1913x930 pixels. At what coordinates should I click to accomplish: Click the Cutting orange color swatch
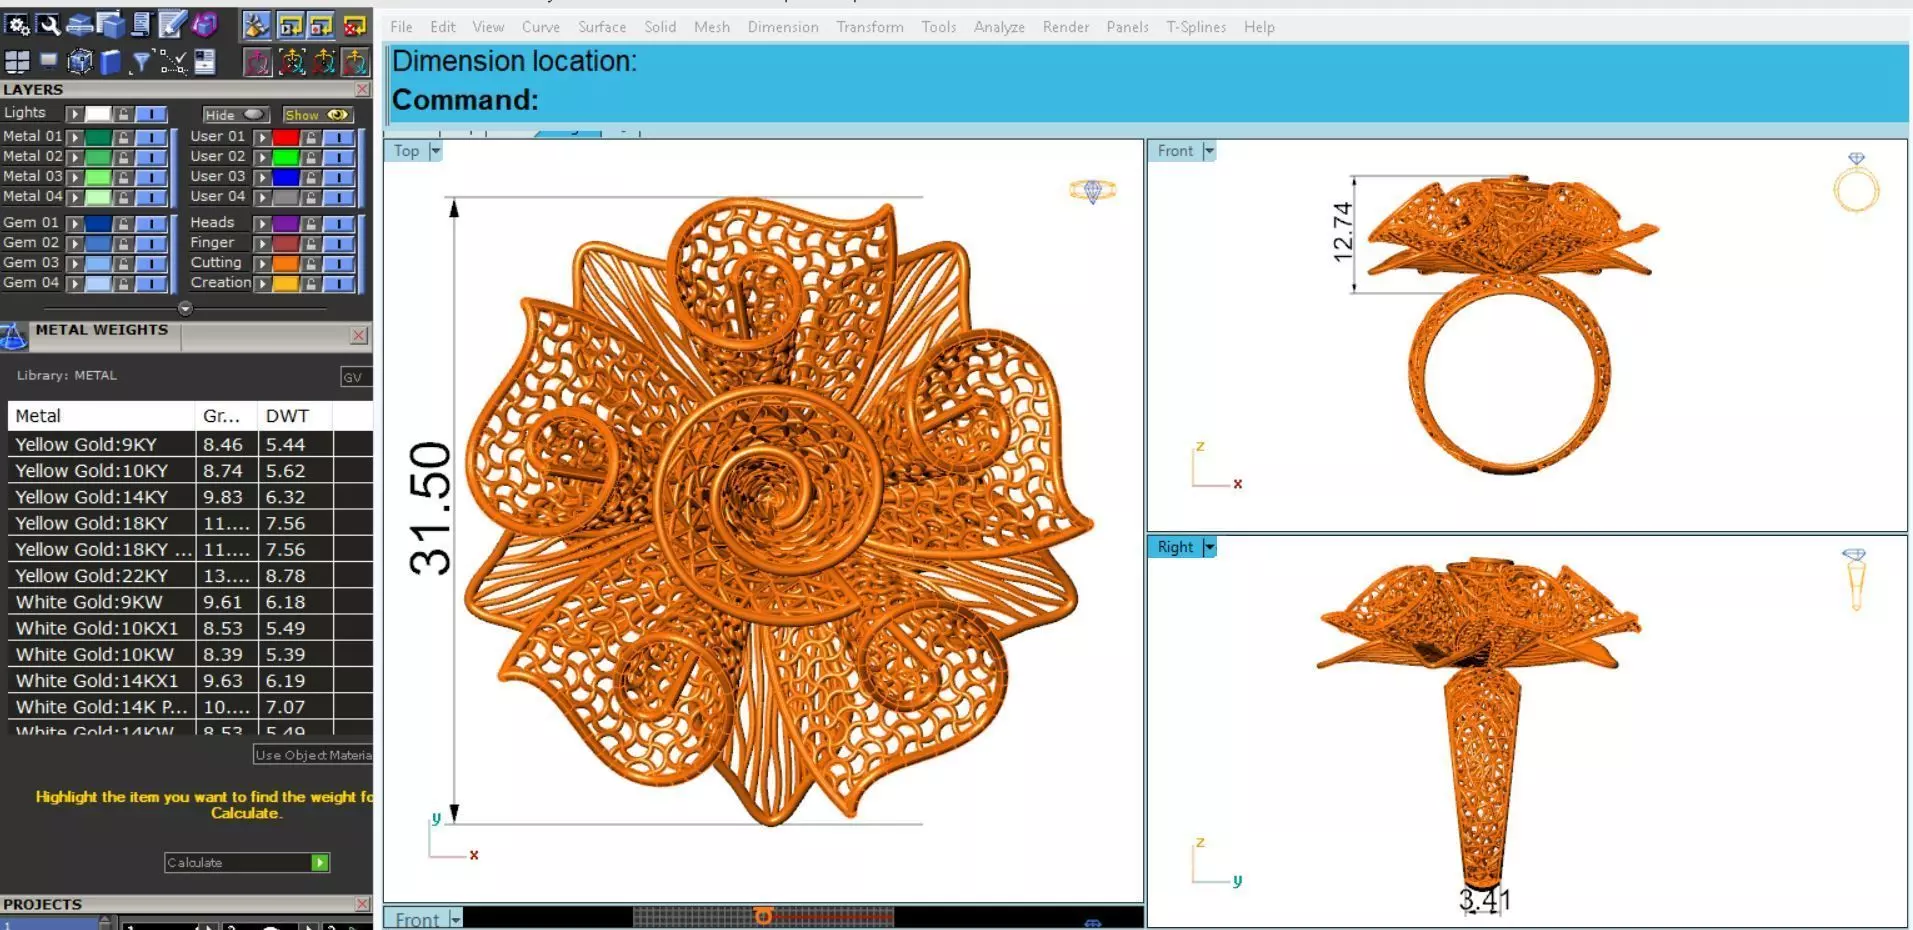(285, 264)
